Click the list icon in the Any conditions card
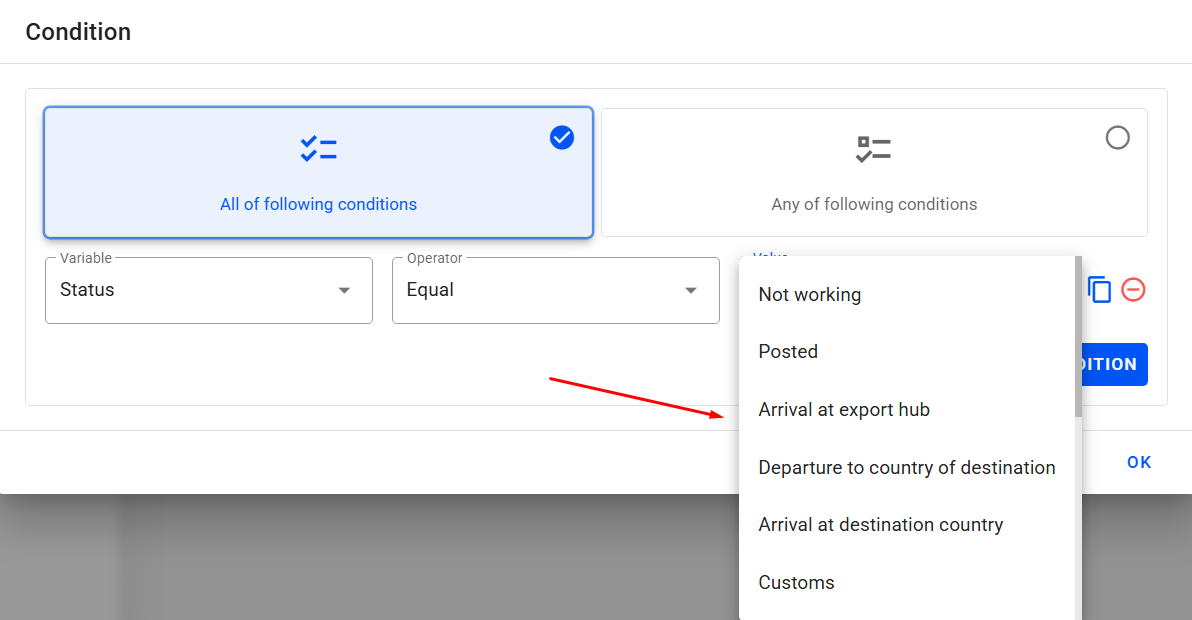The width and height of the screenshot is (1192, 620). [873, 150]
